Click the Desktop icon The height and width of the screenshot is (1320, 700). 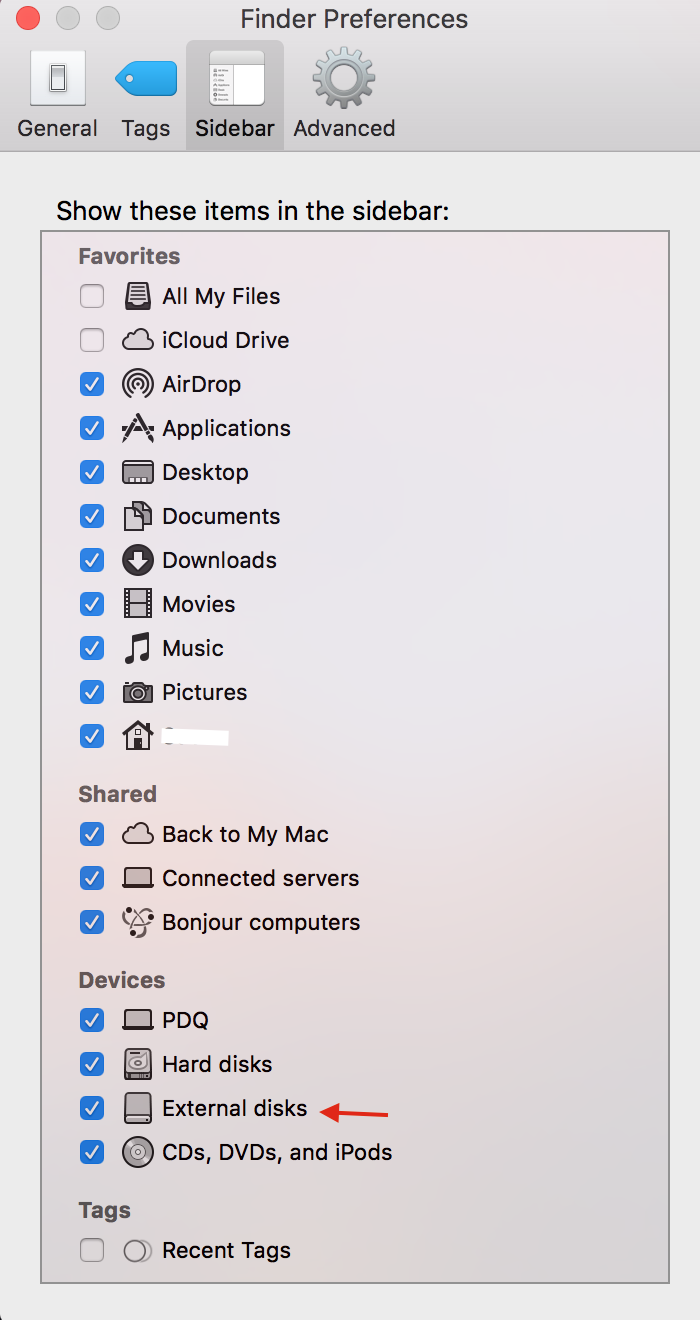tap(138, 472)
